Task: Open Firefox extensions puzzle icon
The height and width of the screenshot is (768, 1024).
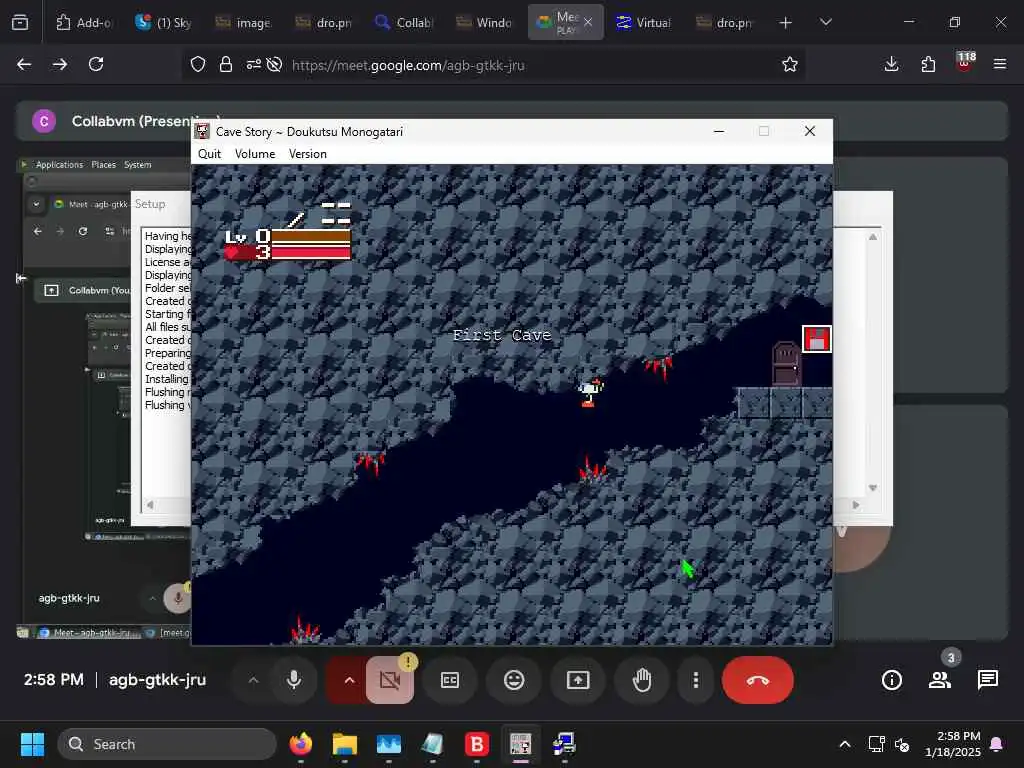Action: [928, 64]
